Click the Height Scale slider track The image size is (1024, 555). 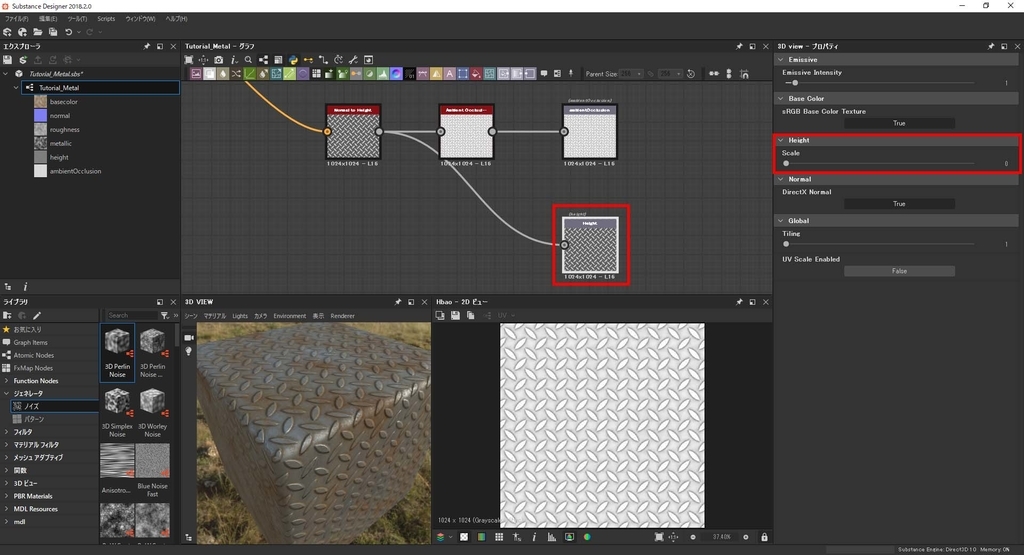[x=880, y=163]
